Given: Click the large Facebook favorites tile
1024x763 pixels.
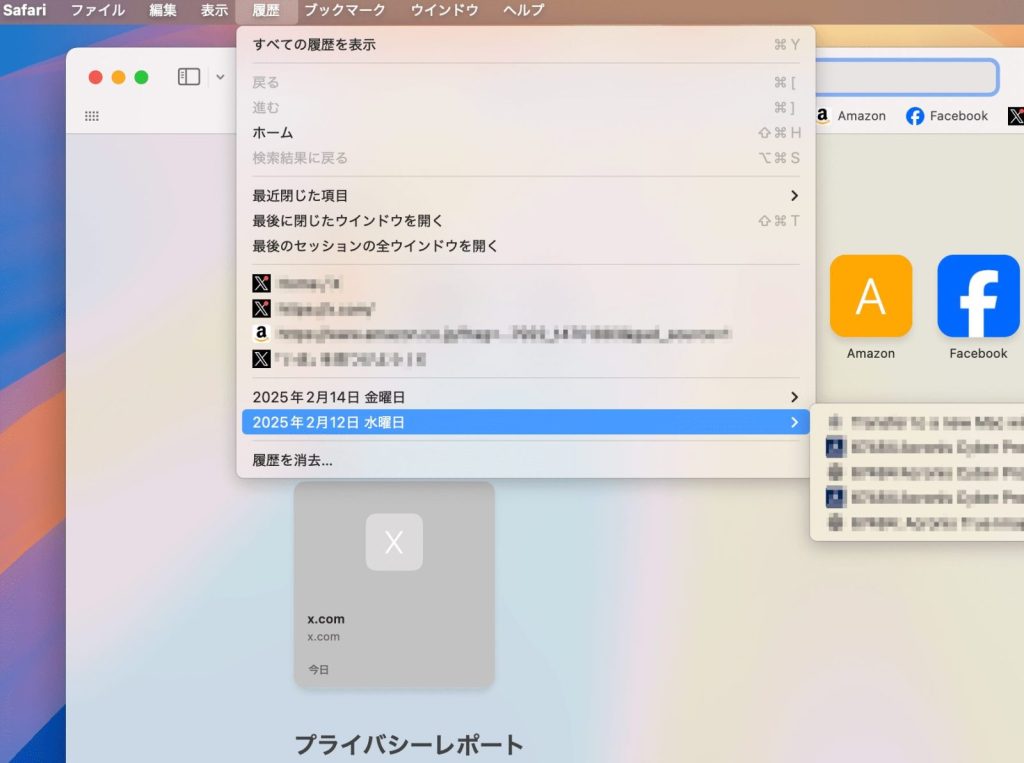Looking at the screenshot, I should click(978, 296).
